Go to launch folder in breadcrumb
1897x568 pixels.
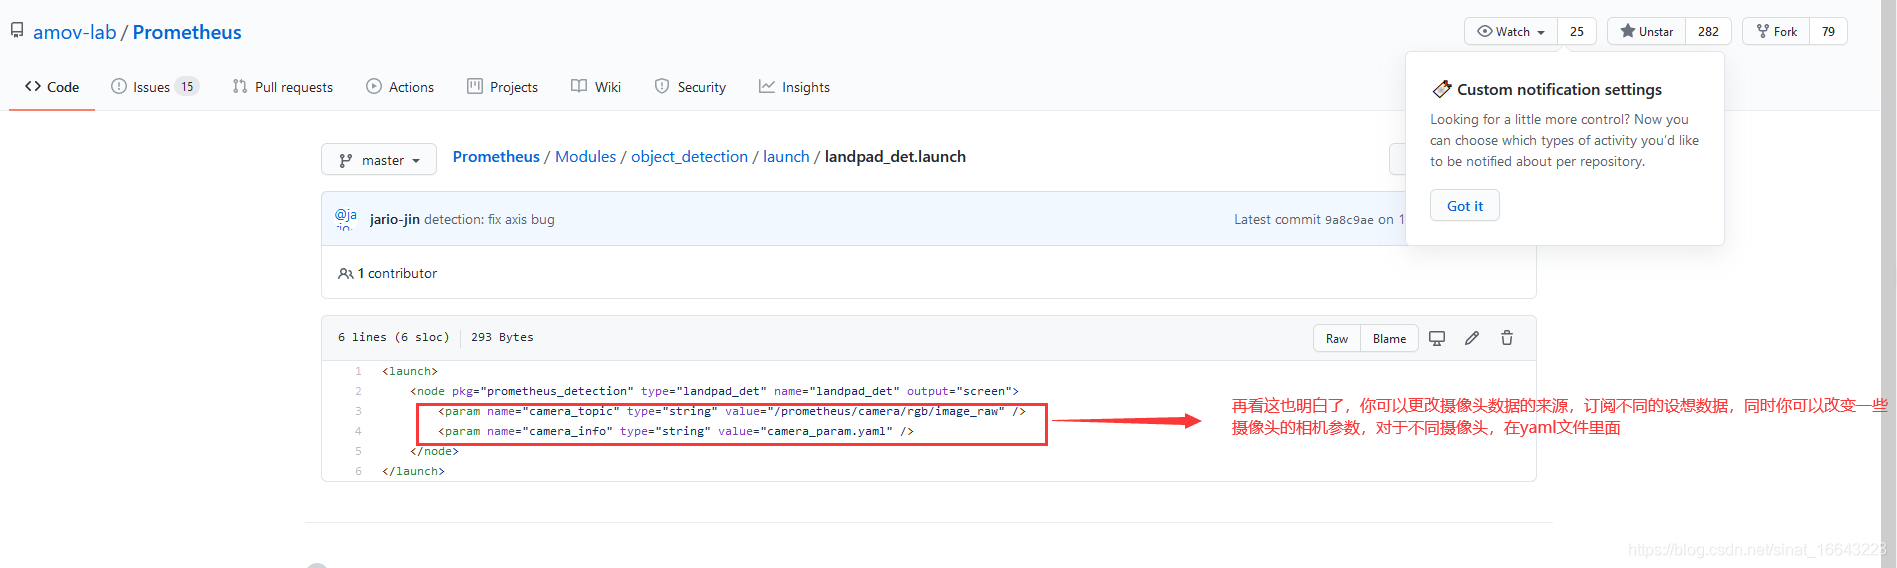pyautogui.click(x=786, y=156)
